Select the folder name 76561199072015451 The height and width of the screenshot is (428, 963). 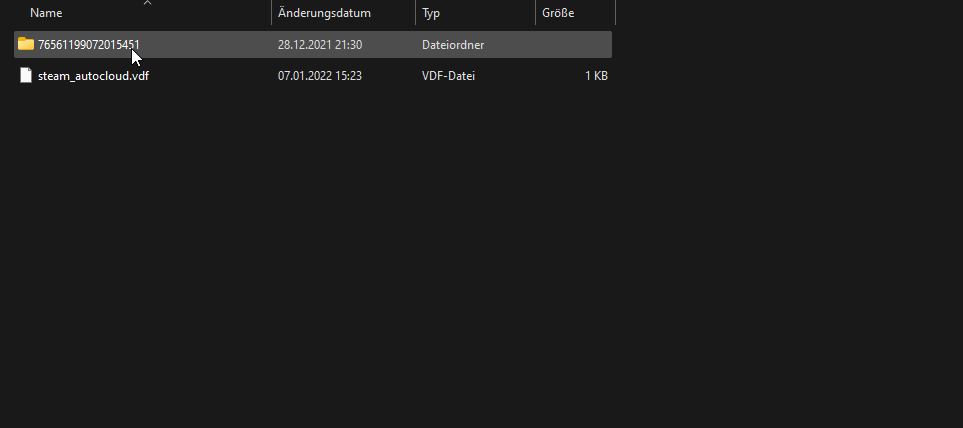click(x=88, y=45)
